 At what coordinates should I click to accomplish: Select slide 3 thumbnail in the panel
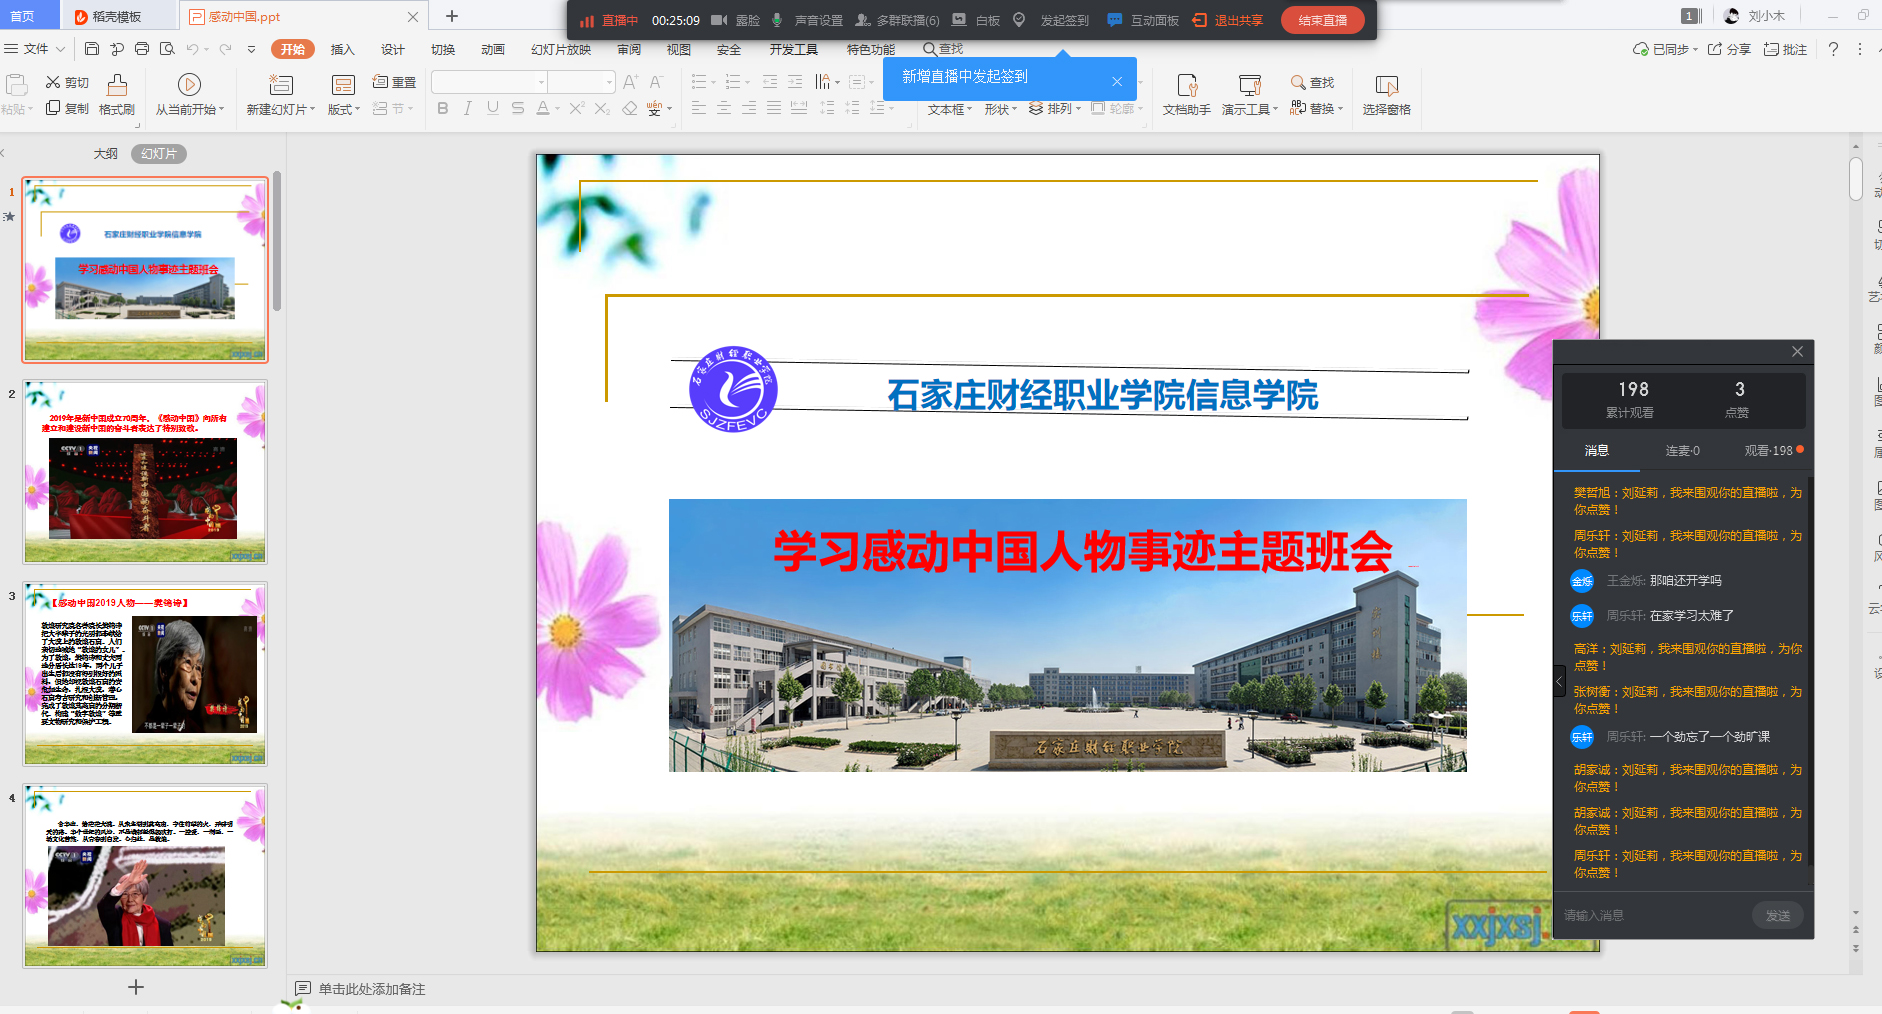(145, 674)
